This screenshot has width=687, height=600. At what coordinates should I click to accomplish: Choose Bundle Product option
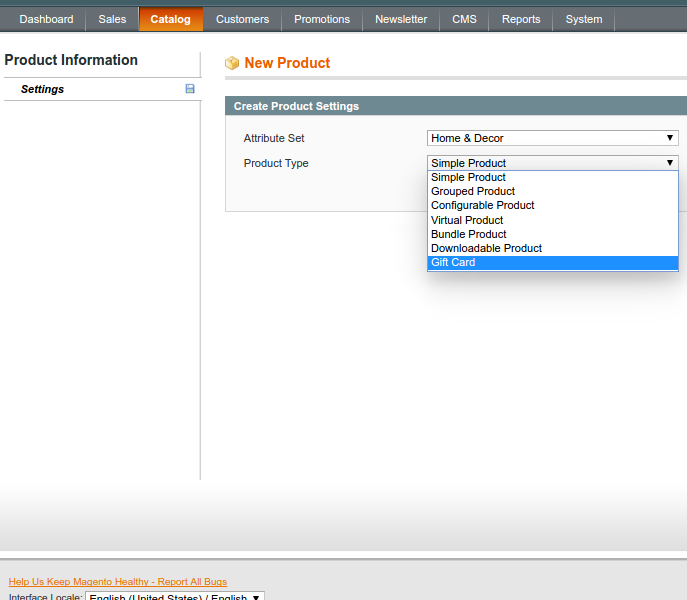pyautogui.click(x=468, y=234)
